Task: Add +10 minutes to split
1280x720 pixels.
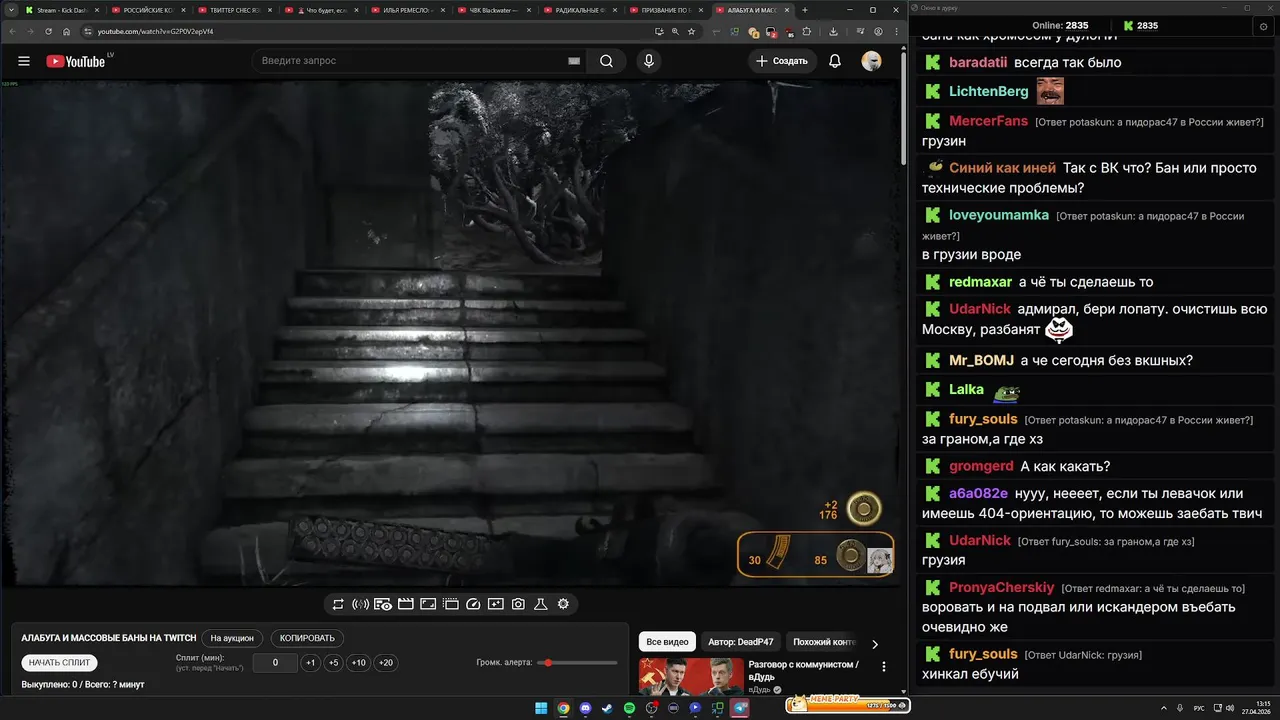Action: 358,663
